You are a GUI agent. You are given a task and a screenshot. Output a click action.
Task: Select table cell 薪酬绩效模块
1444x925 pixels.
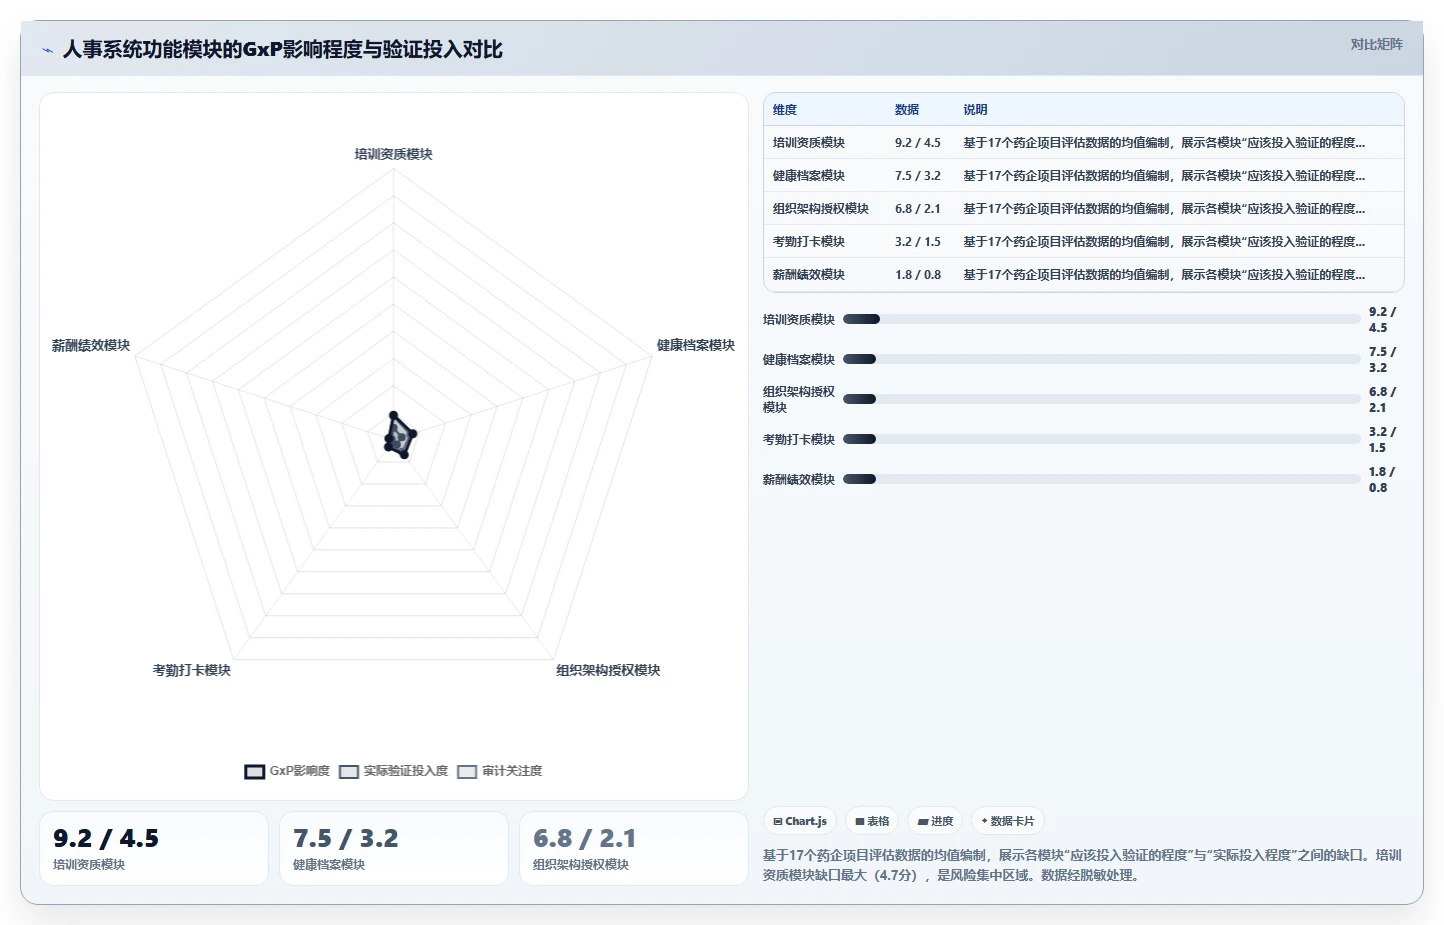click(809, 275)
